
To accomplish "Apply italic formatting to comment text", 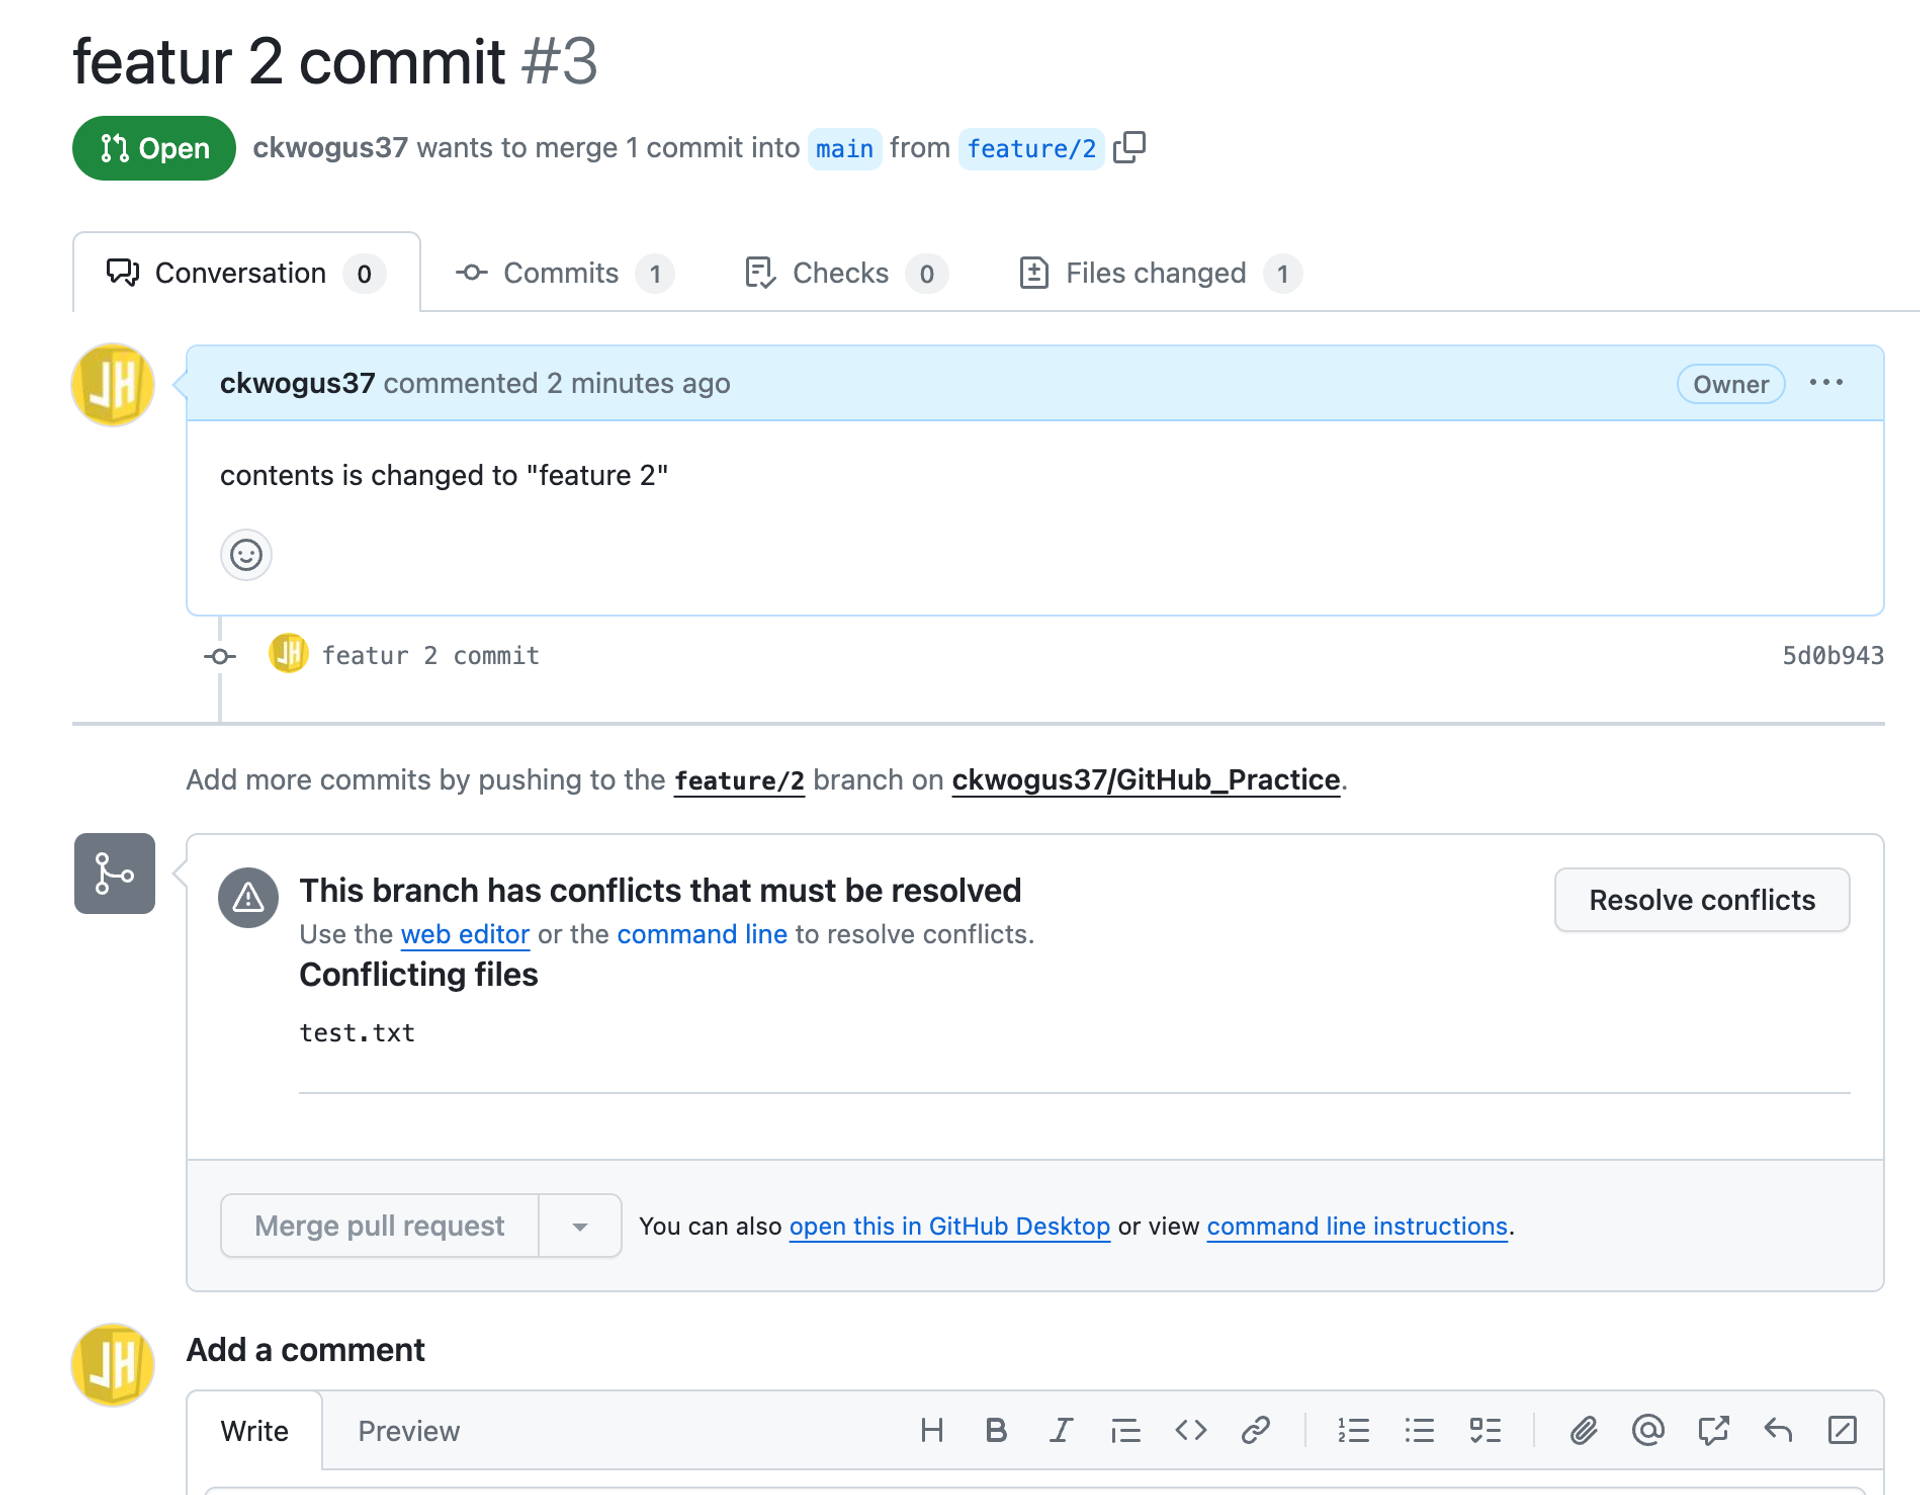I will click(x=1061, y=1430).
